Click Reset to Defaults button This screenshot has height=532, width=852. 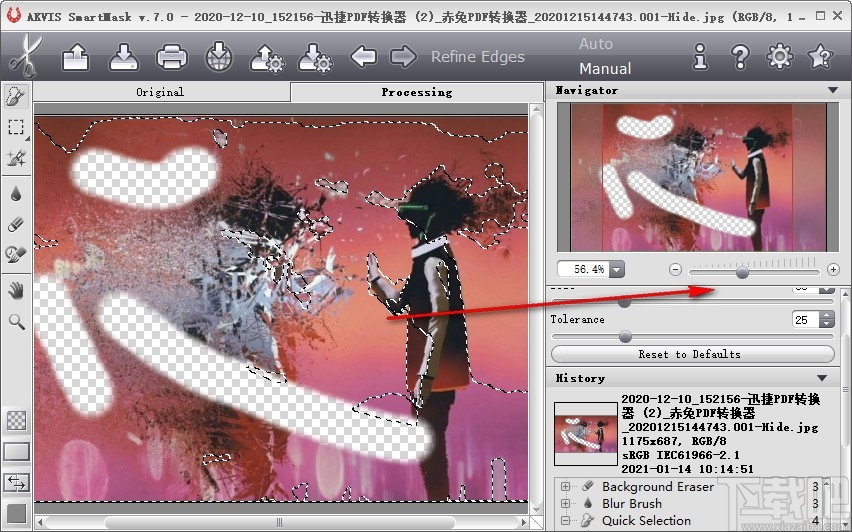point(692,354)
